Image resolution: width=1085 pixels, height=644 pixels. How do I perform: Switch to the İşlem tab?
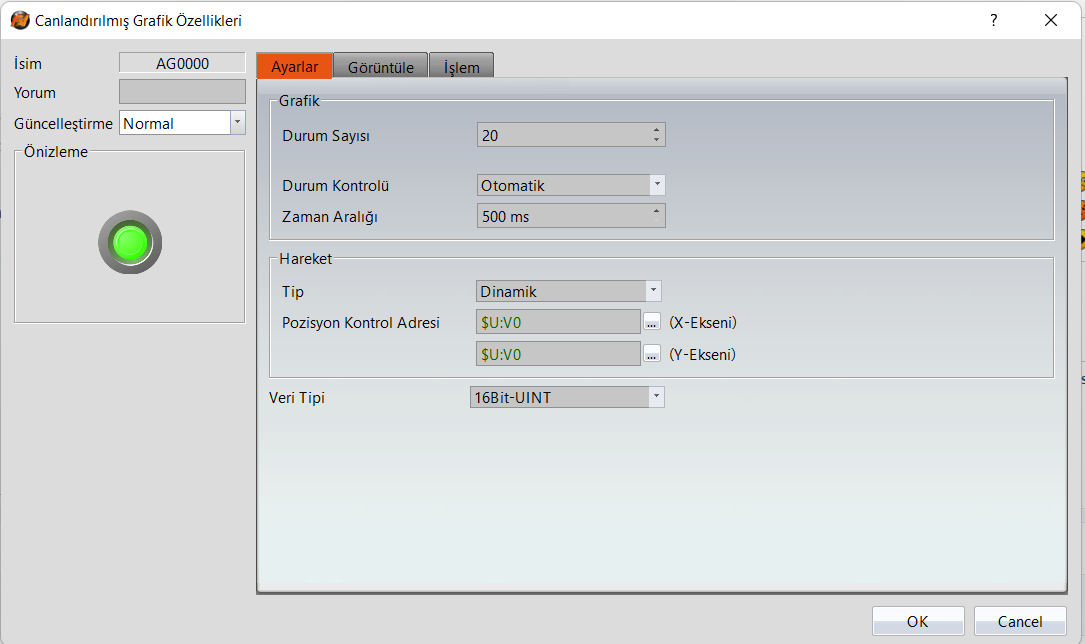[461, 67]
